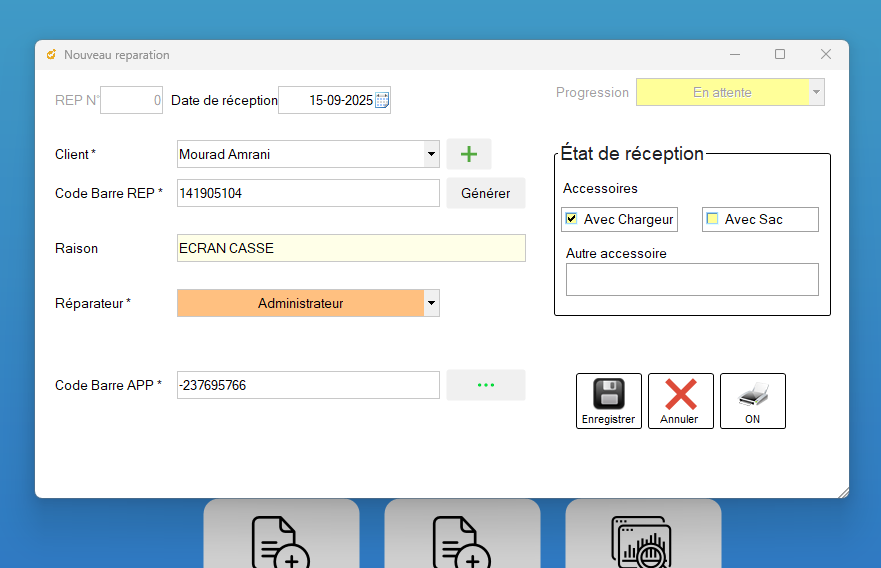Uncheck the Avec Chargeur checkbox
This screenshot has width=881, height=568.
pos(571,219)
